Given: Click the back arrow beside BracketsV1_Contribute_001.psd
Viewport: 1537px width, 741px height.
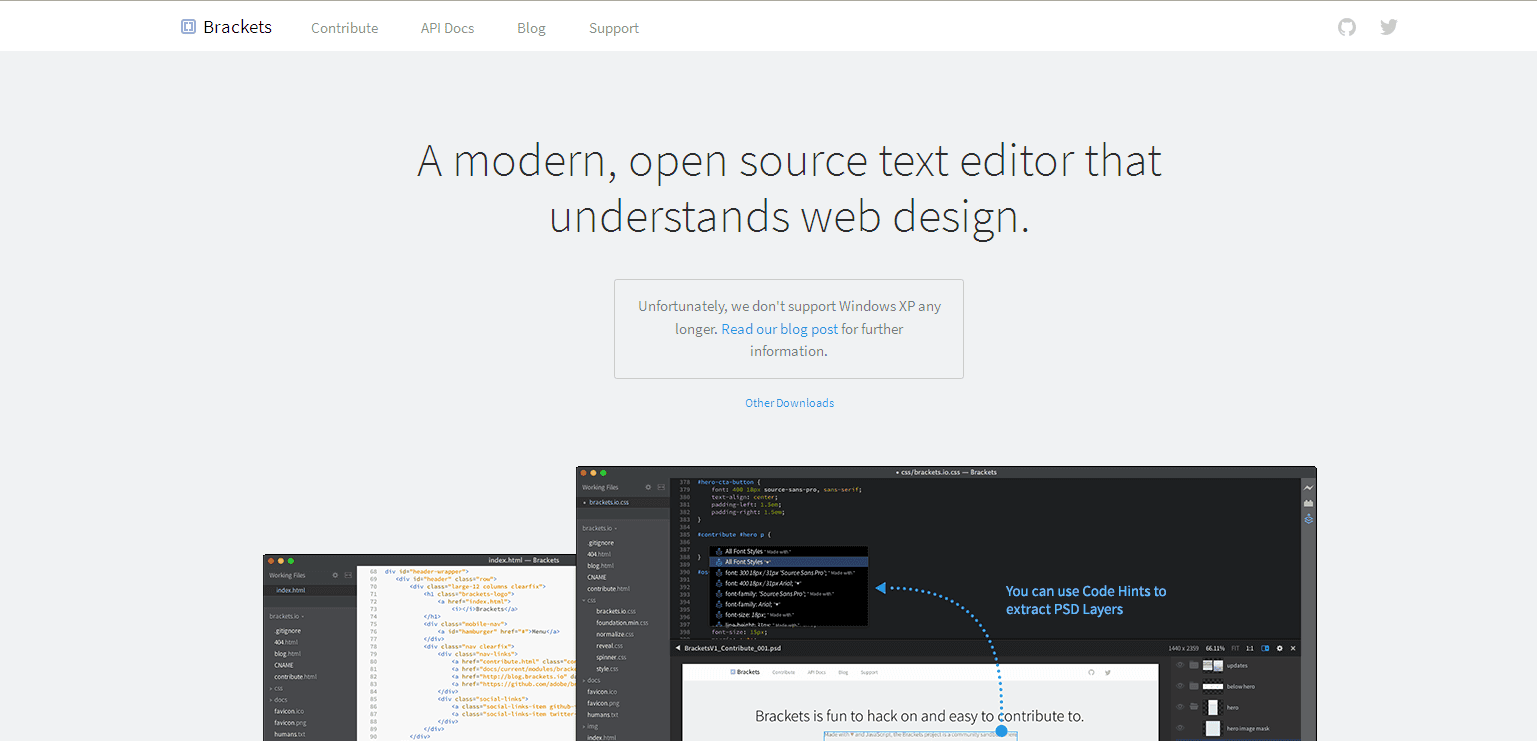Looking at the screenshot, I should click(x=678, y=648).
